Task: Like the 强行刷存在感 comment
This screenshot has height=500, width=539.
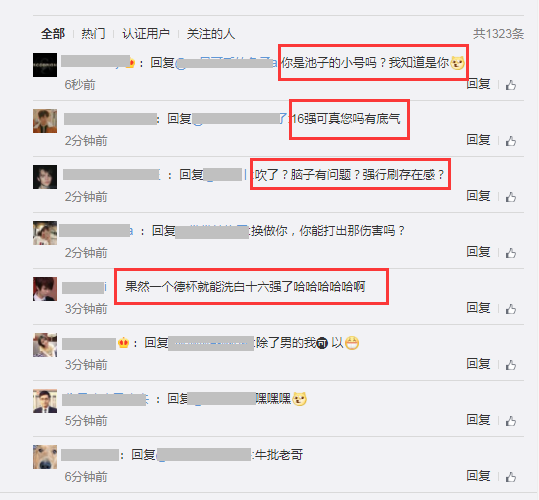Action: point(511,197)
